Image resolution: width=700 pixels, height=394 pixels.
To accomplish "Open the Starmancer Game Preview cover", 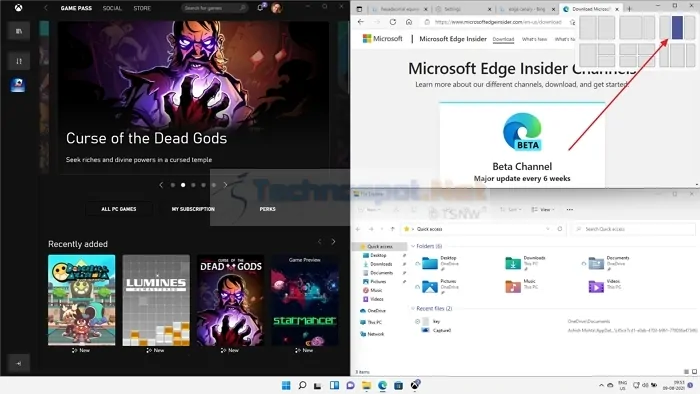I will (304, 300).
